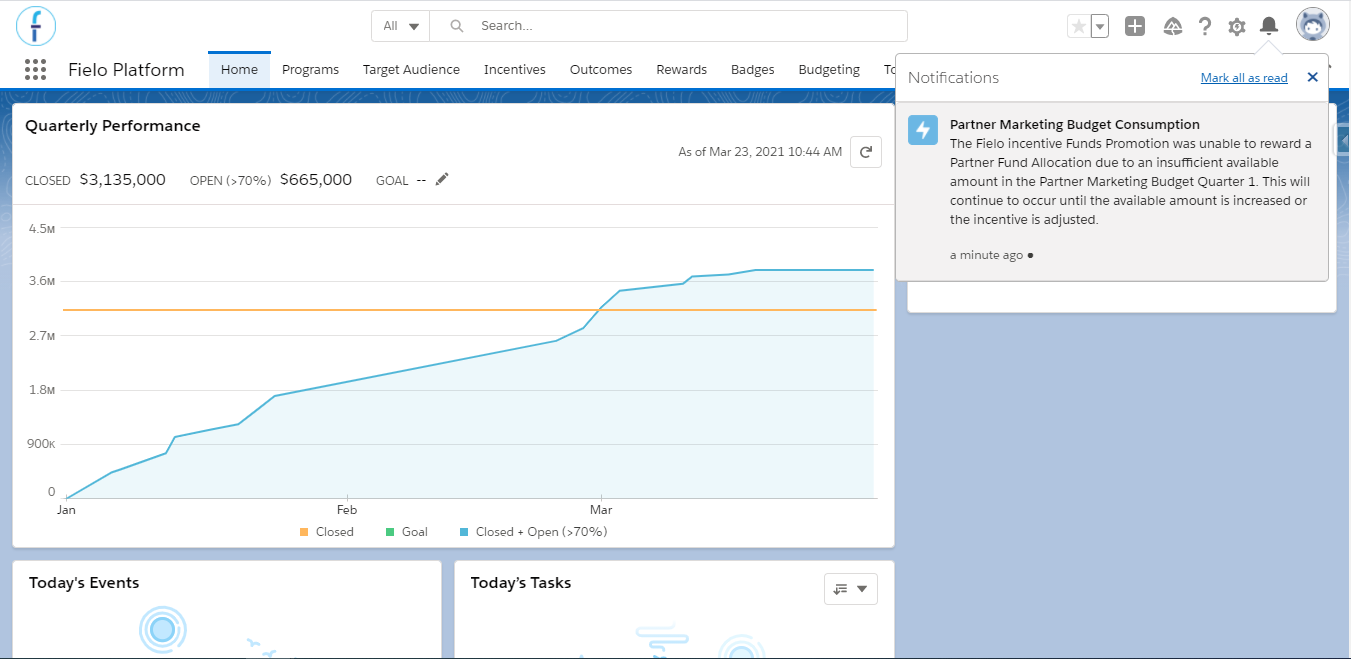This screenshot has height=659, width=1351.
Task: Open Global Actions plus icon
Action: [x=1134, y=27]
